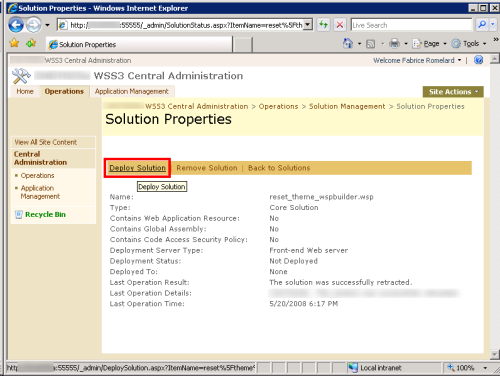Open the Site Actions dropdown
This screenshot has width=500, height=376.
pyautogui.click(x=453, y=92)
